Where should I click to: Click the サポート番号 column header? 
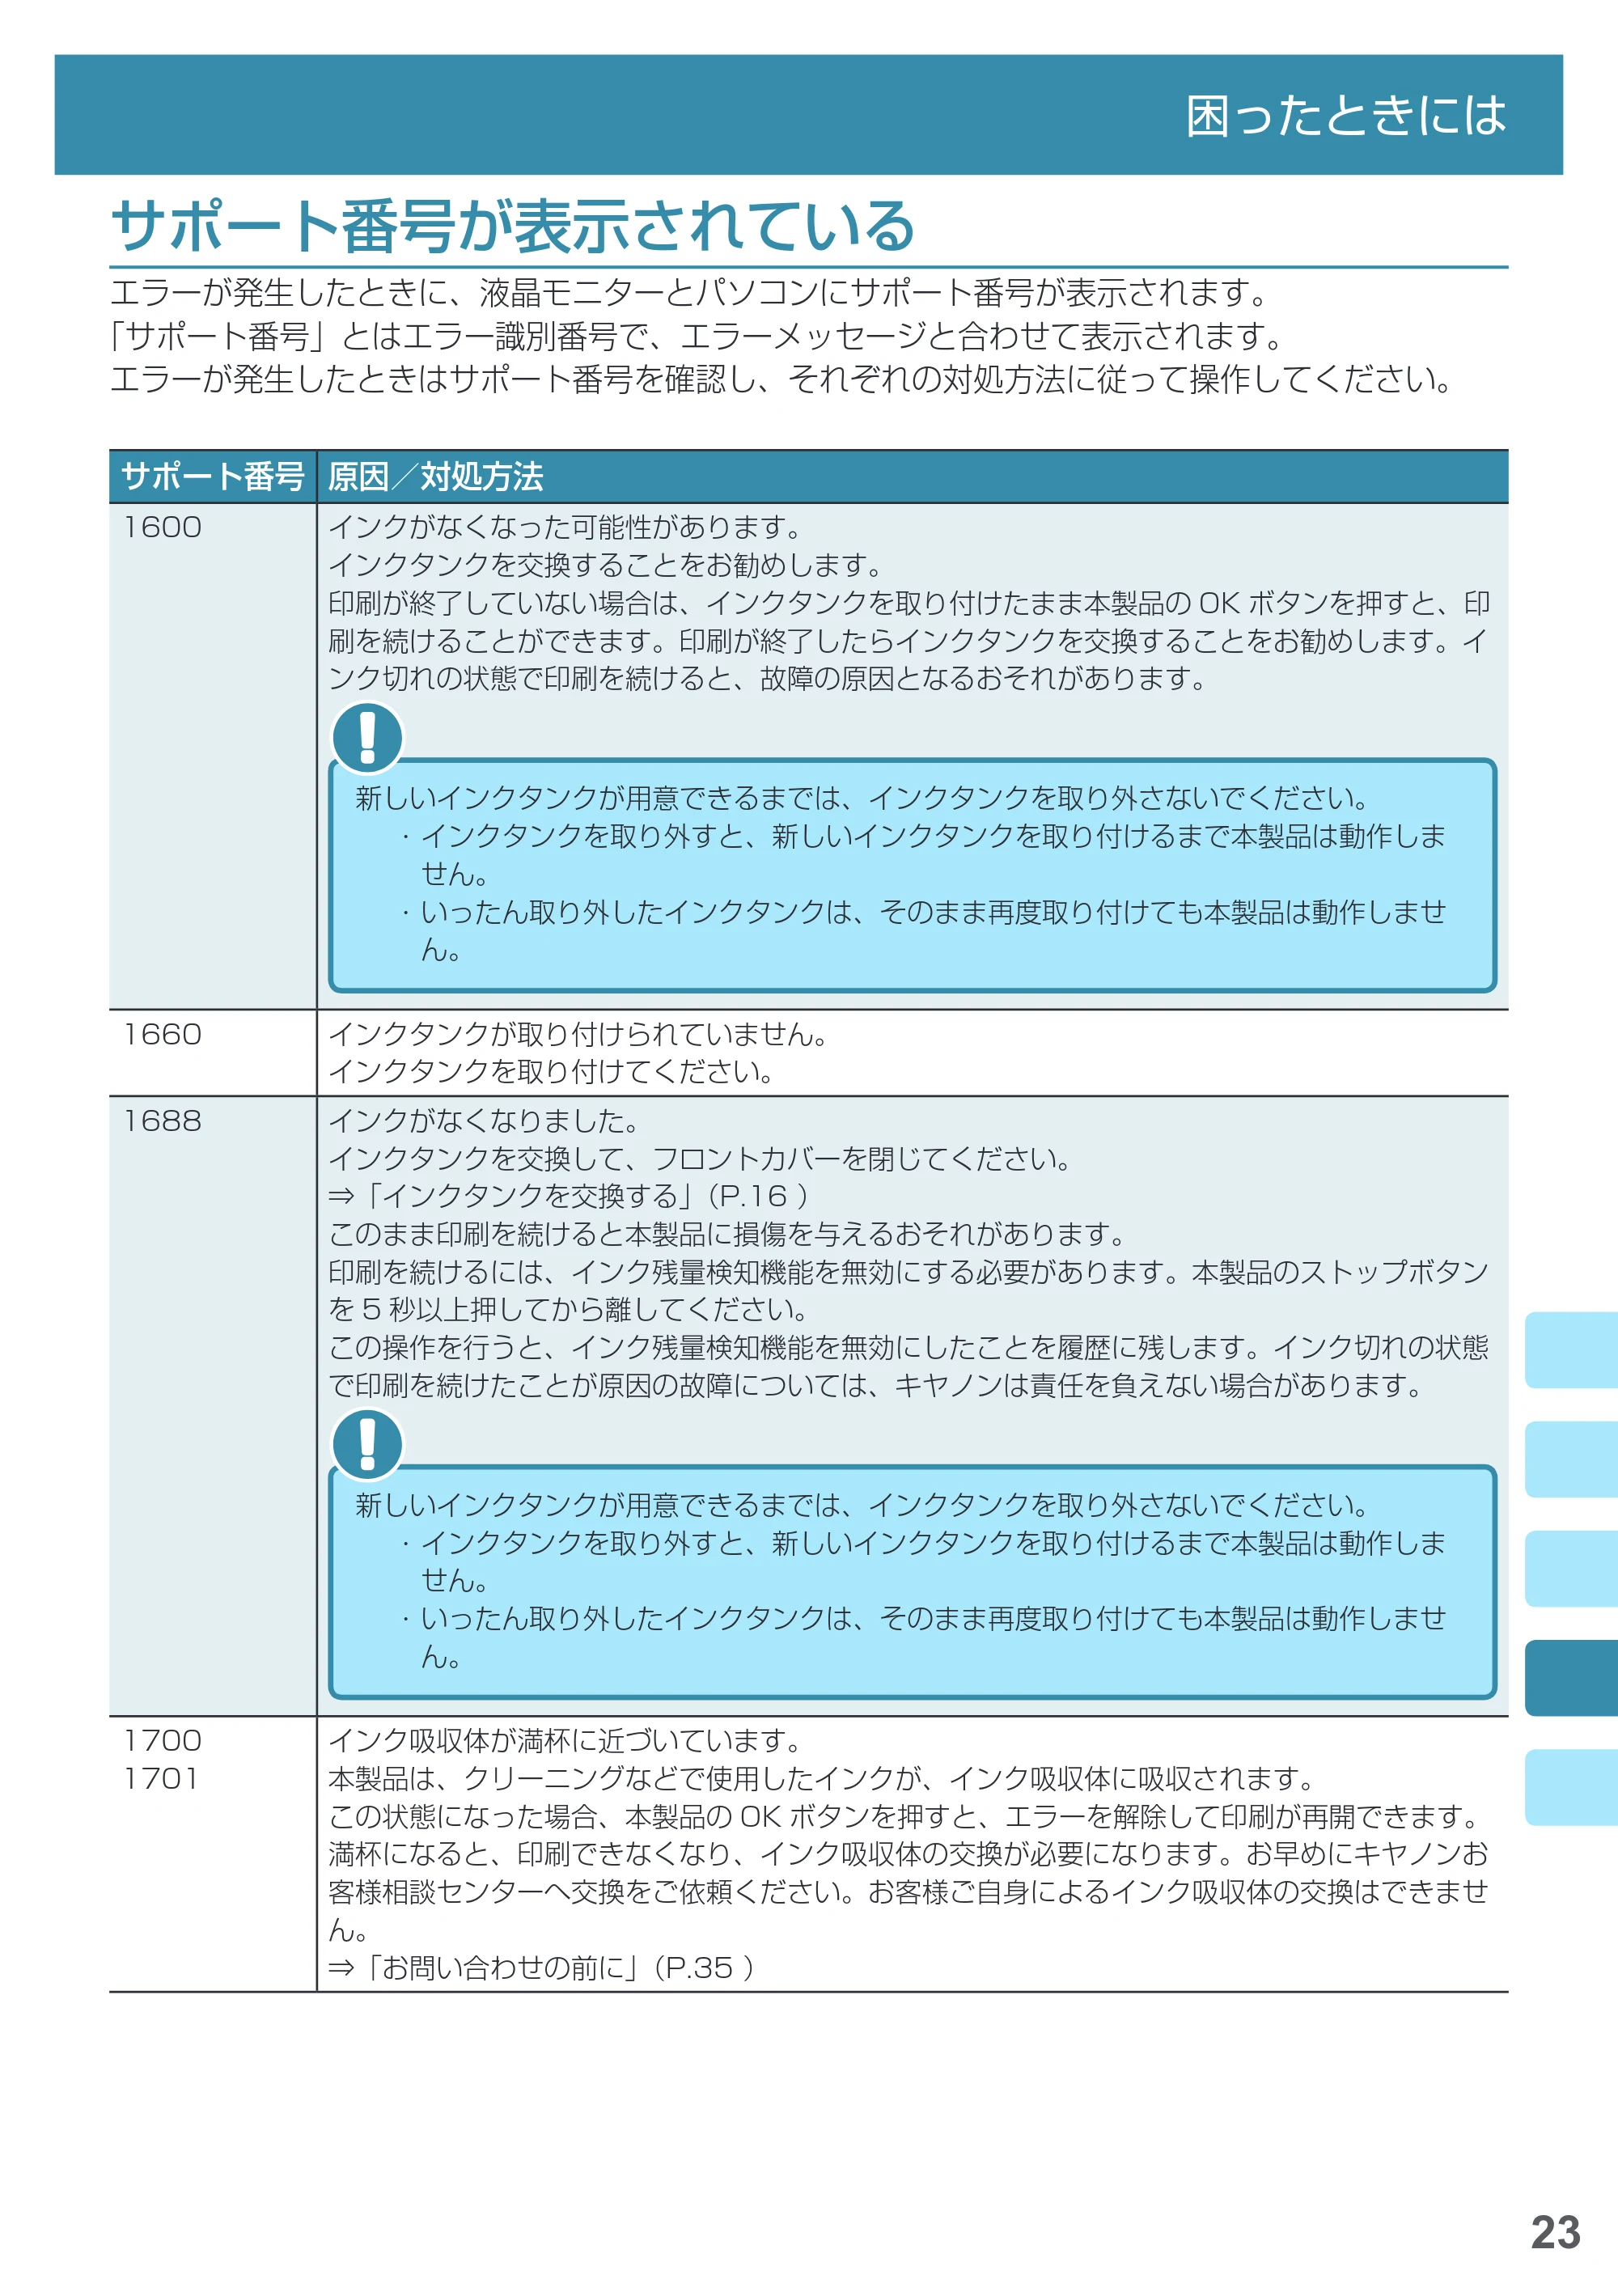coord(212,476)
